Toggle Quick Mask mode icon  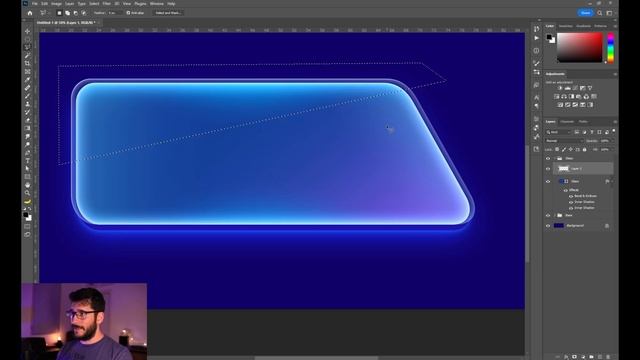(x=27, y=227)
